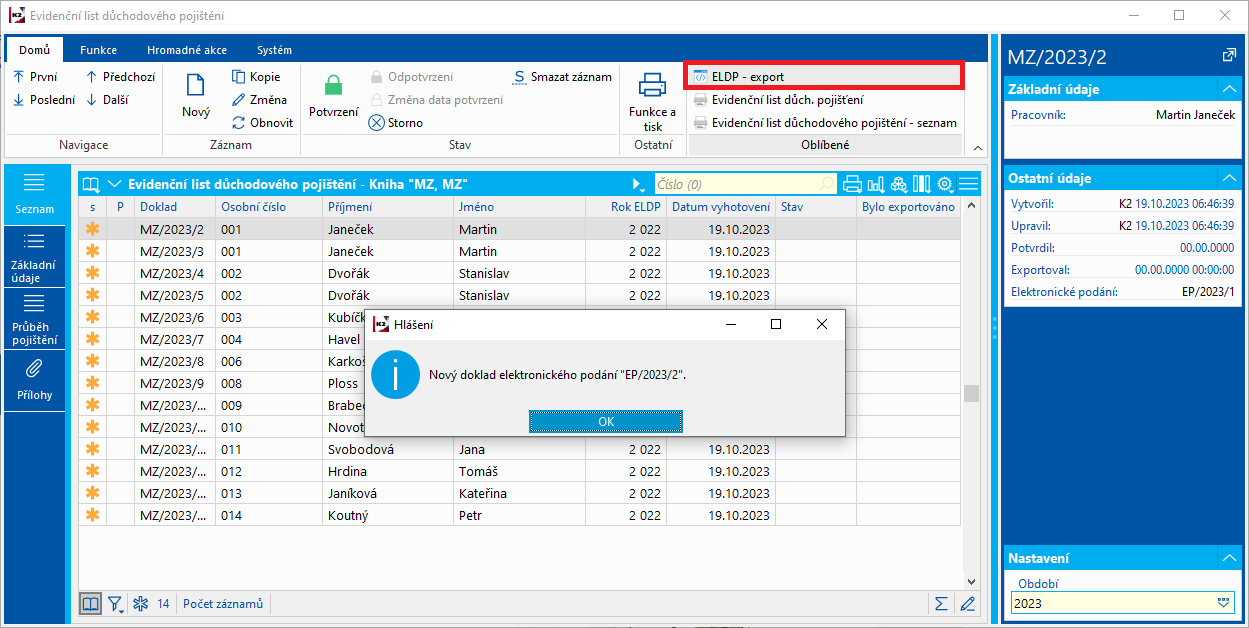This screenshot has width=1249, height=628.
Task: Switch to the Hromadné akce ribbon tab
Action: pos(186,50)
